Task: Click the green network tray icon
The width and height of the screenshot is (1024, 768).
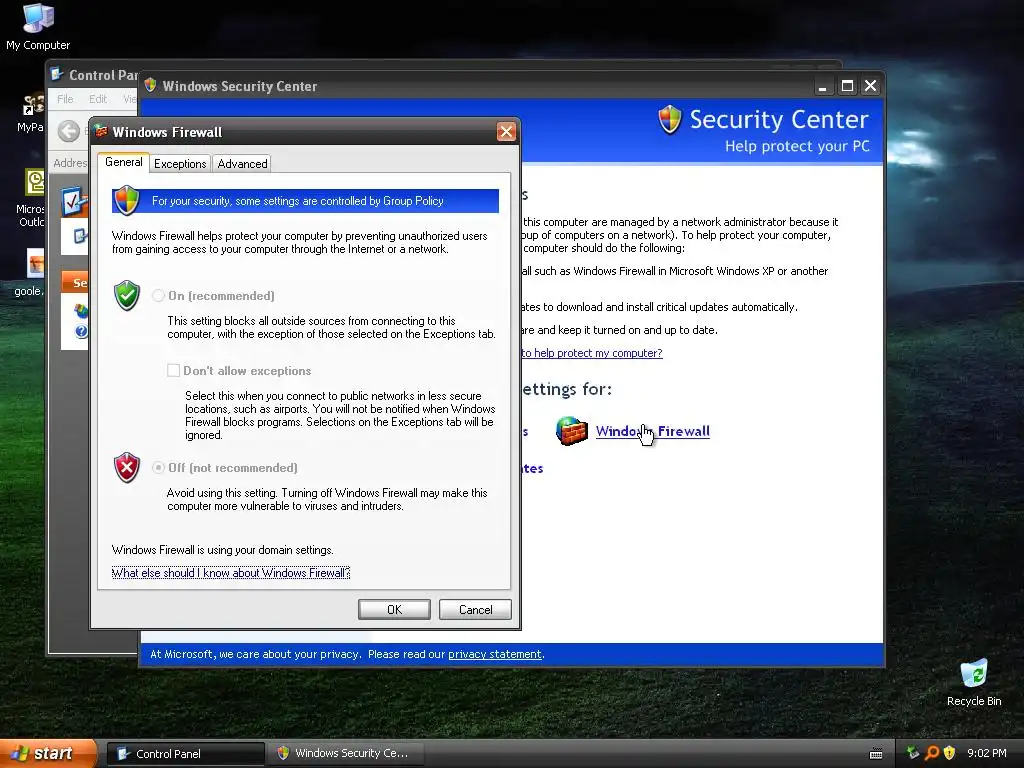Action: click(913, 753)
